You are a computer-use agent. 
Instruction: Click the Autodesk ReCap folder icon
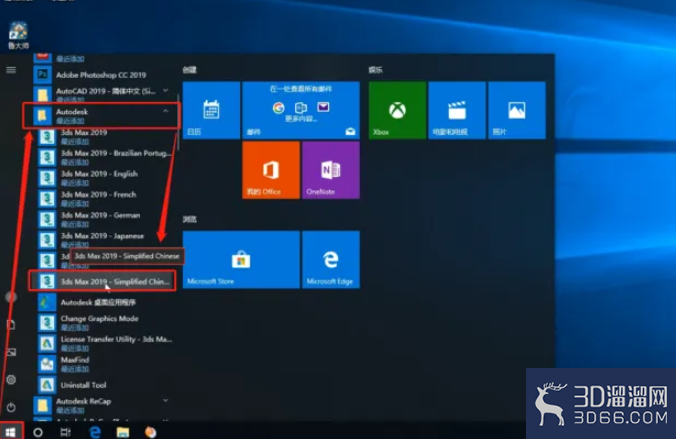pos(42,405)
